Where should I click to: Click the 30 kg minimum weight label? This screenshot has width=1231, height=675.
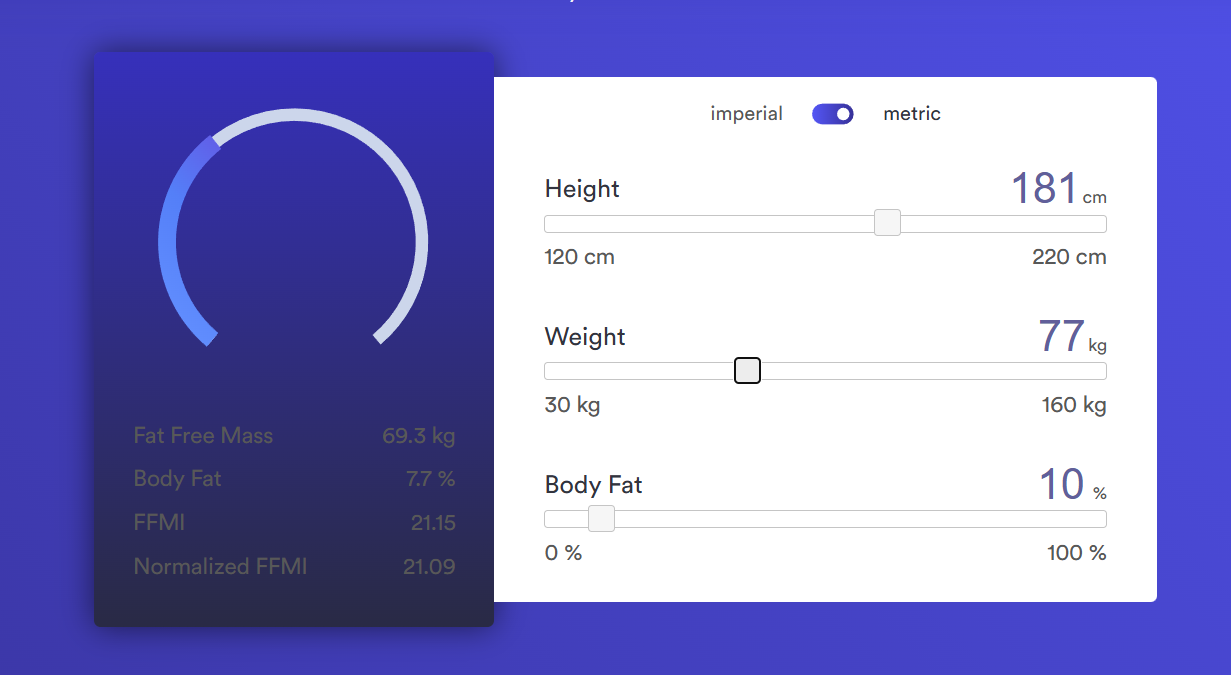(572, 405)
